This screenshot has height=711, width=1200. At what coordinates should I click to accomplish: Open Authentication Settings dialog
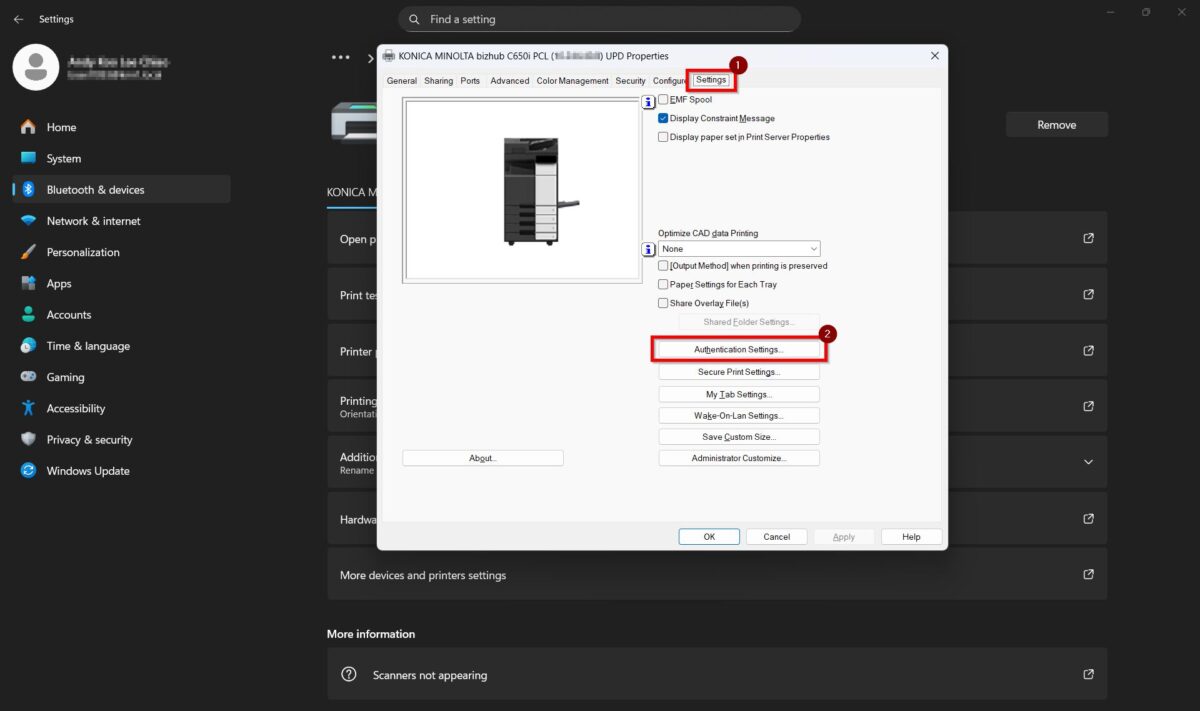(x=739, y=350)
